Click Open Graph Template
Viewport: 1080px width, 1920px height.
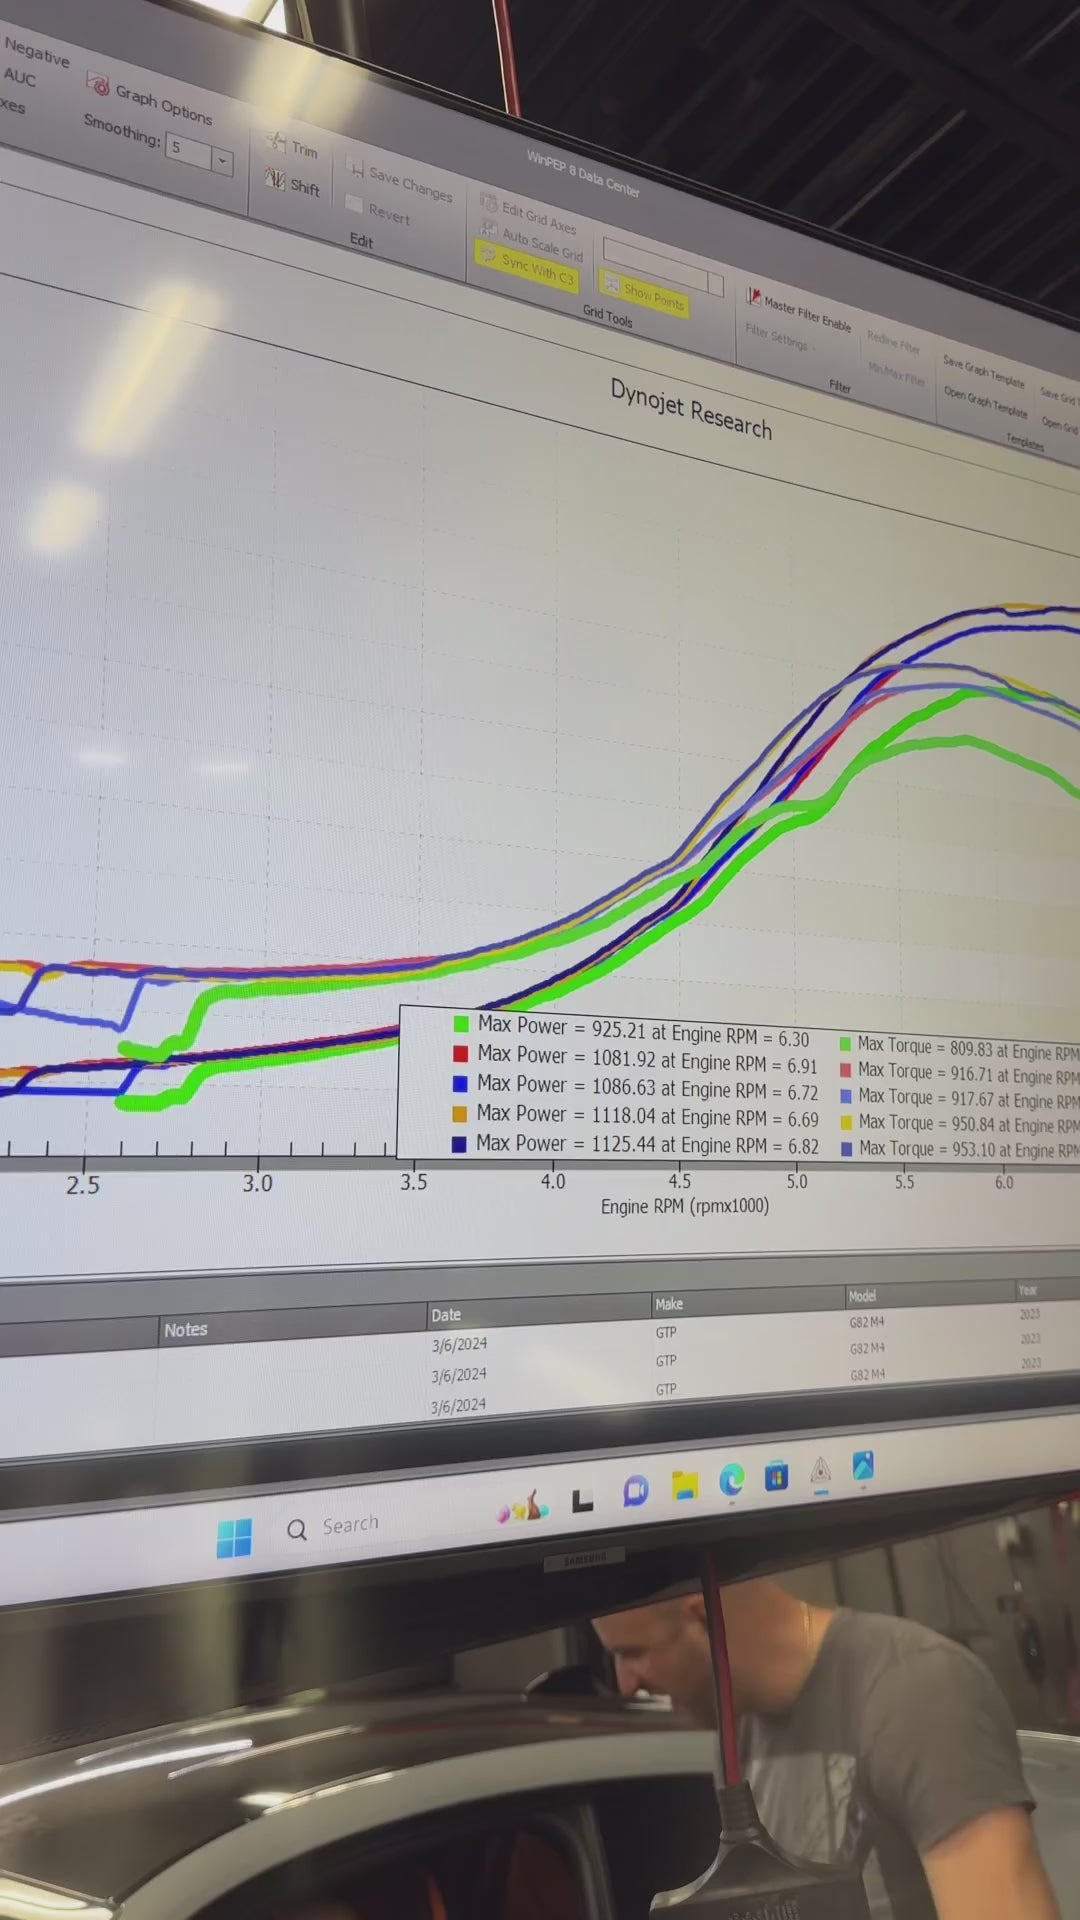pyautogui.click(x=986, y=401)
